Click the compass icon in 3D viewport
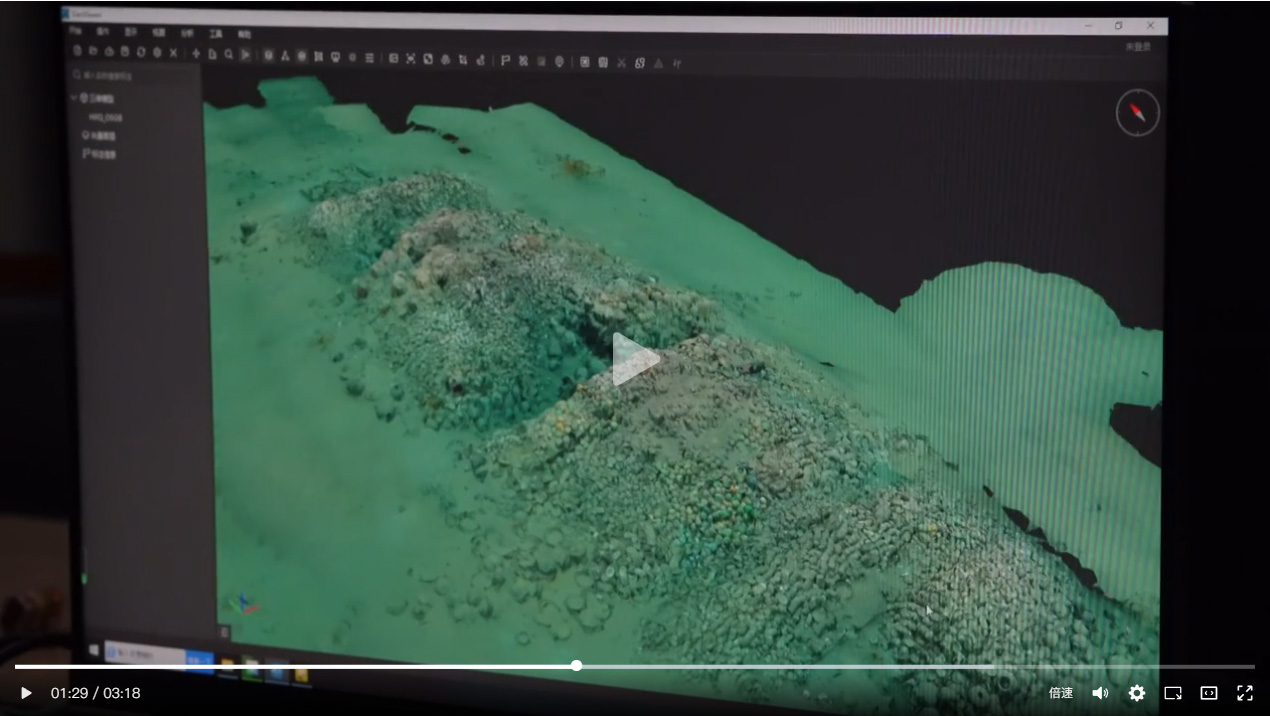The height and width of the screenshot is (716, 1270). 1138,113
